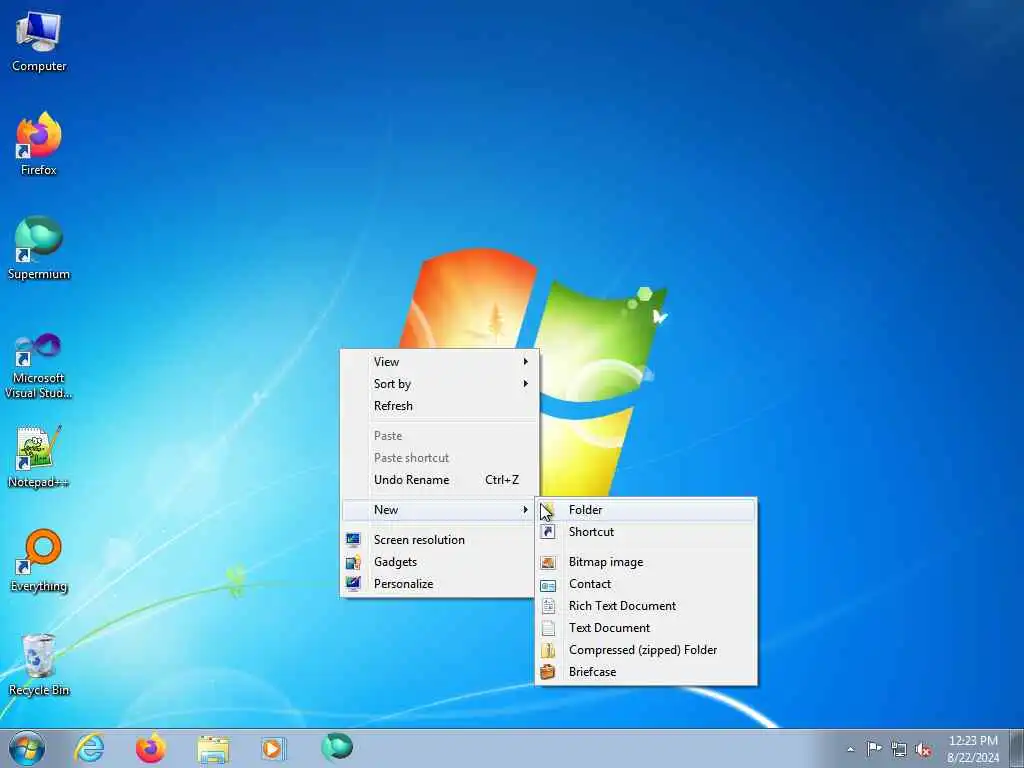Open Gadgets from context menu
The height and width of the screenshot is (768, 1024).
(440, 562)
